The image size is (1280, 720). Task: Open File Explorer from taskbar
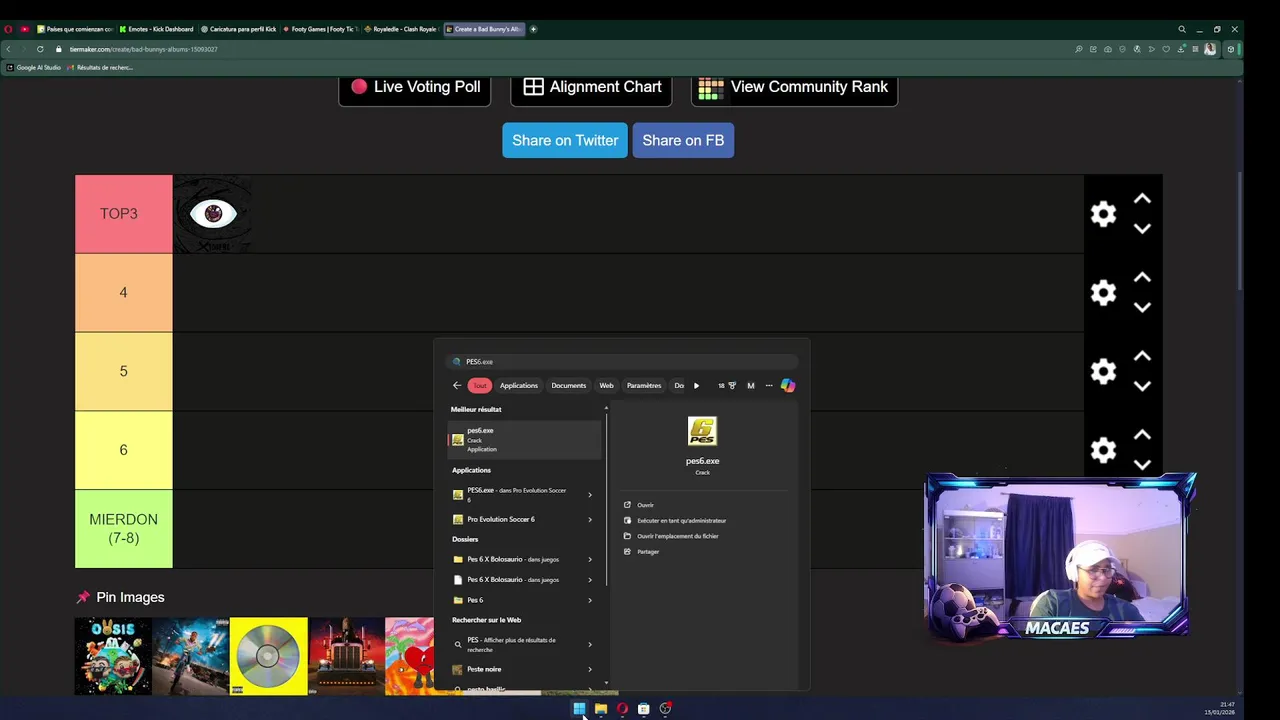coord(601,709)
